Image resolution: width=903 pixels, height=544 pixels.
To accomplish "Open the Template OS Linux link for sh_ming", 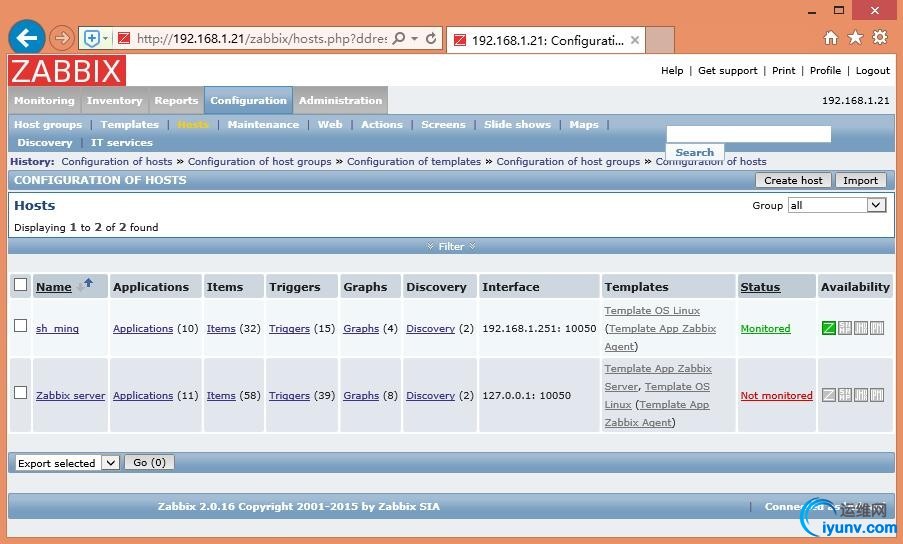I will (x=652, y=310).
